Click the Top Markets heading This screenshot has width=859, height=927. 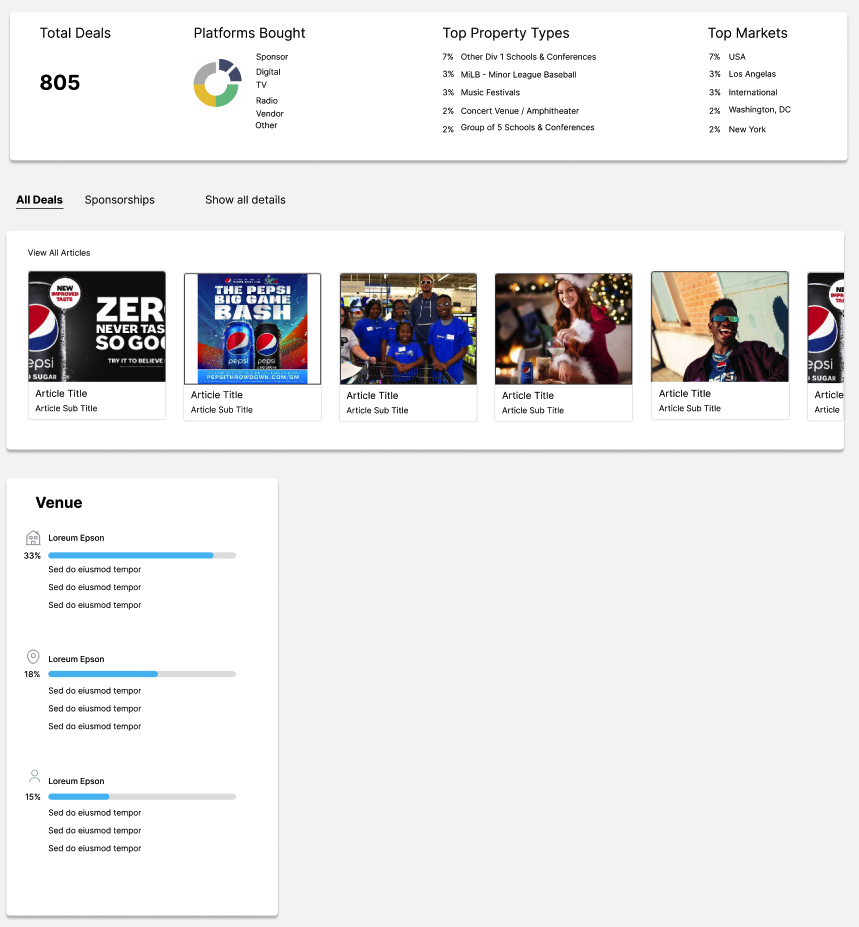point(748,33)
